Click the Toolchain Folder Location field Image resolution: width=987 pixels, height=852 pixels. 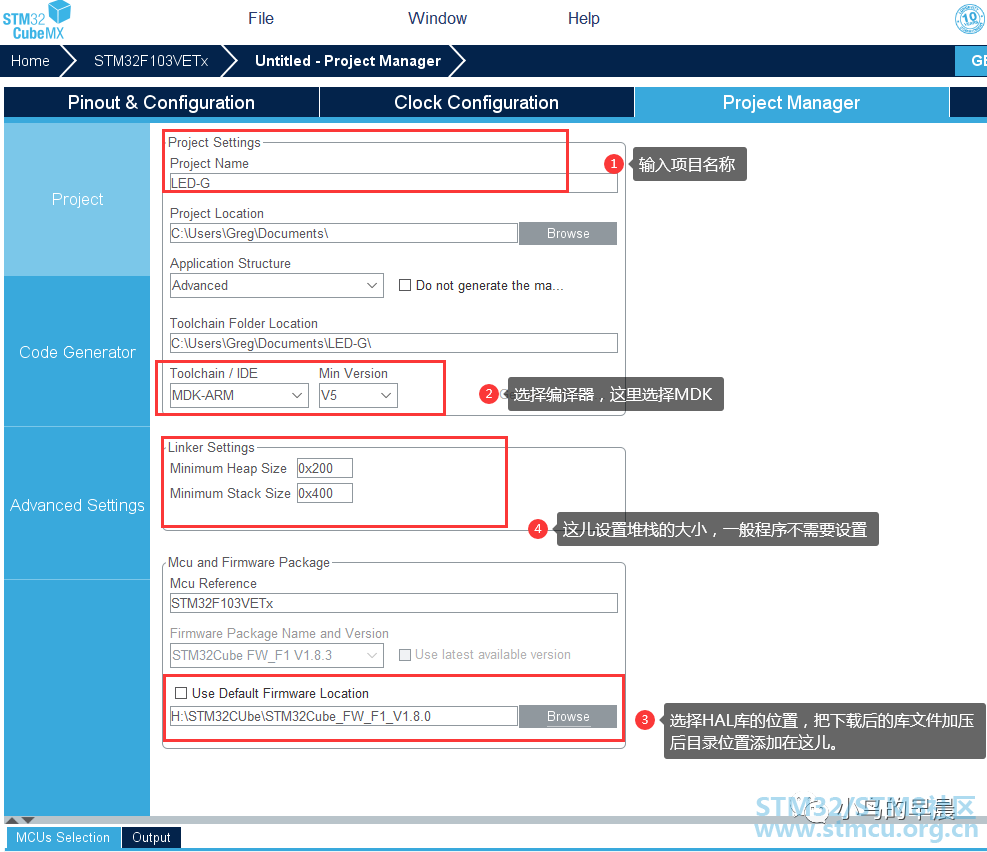coord(393,344)
